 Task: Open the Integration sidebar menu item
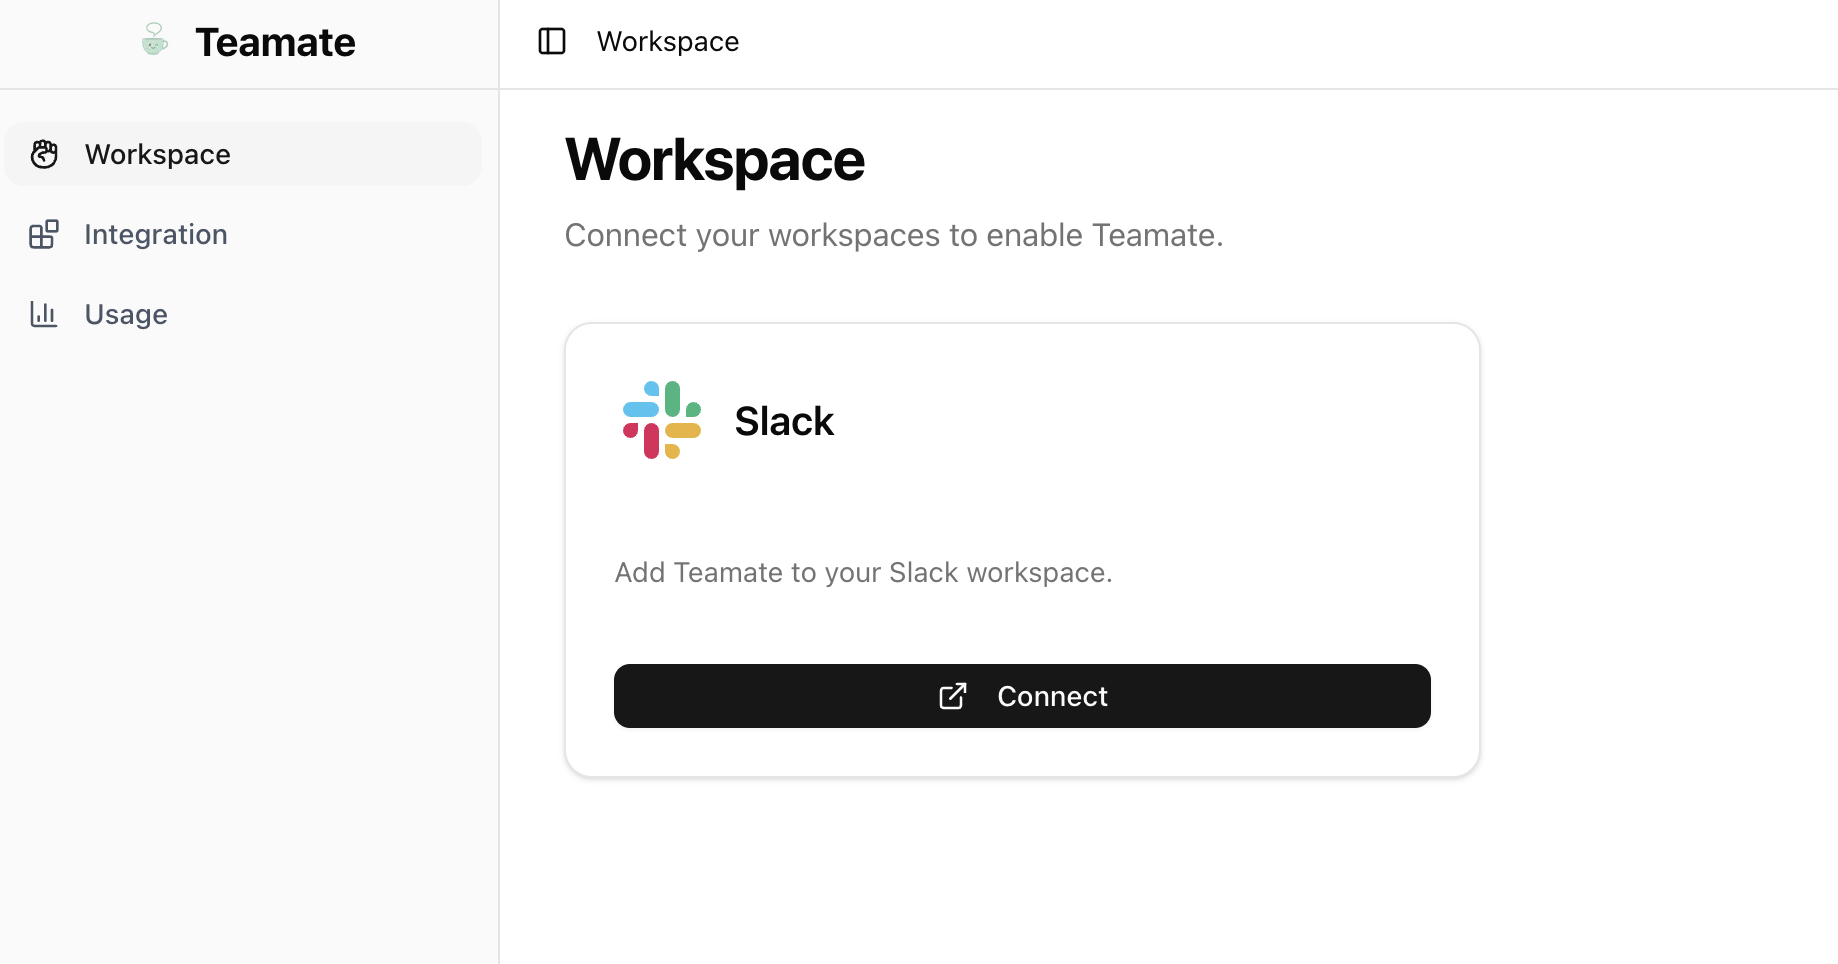(243, 234)
